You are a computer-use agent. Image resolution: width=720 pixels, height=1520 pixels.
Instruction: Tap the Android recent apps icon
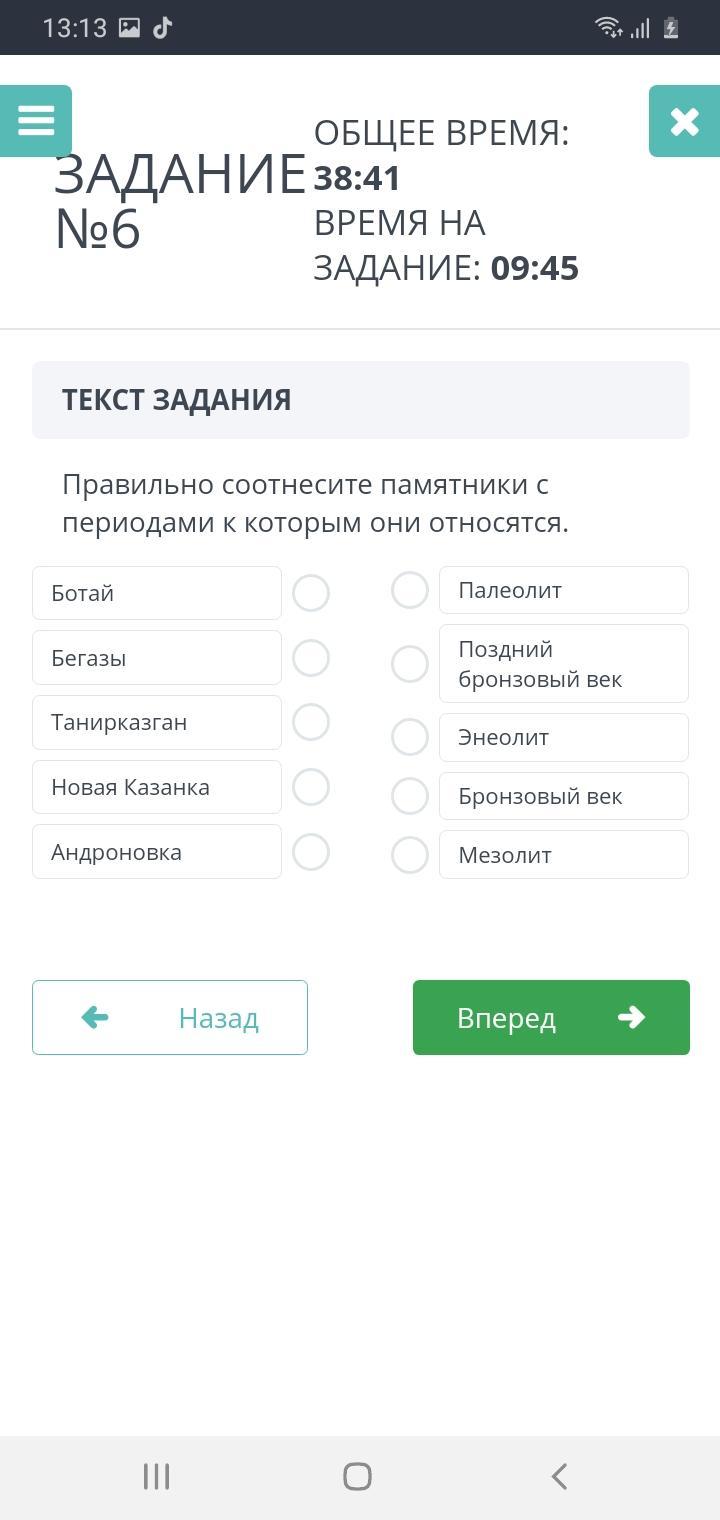[x=156, y=1476]
